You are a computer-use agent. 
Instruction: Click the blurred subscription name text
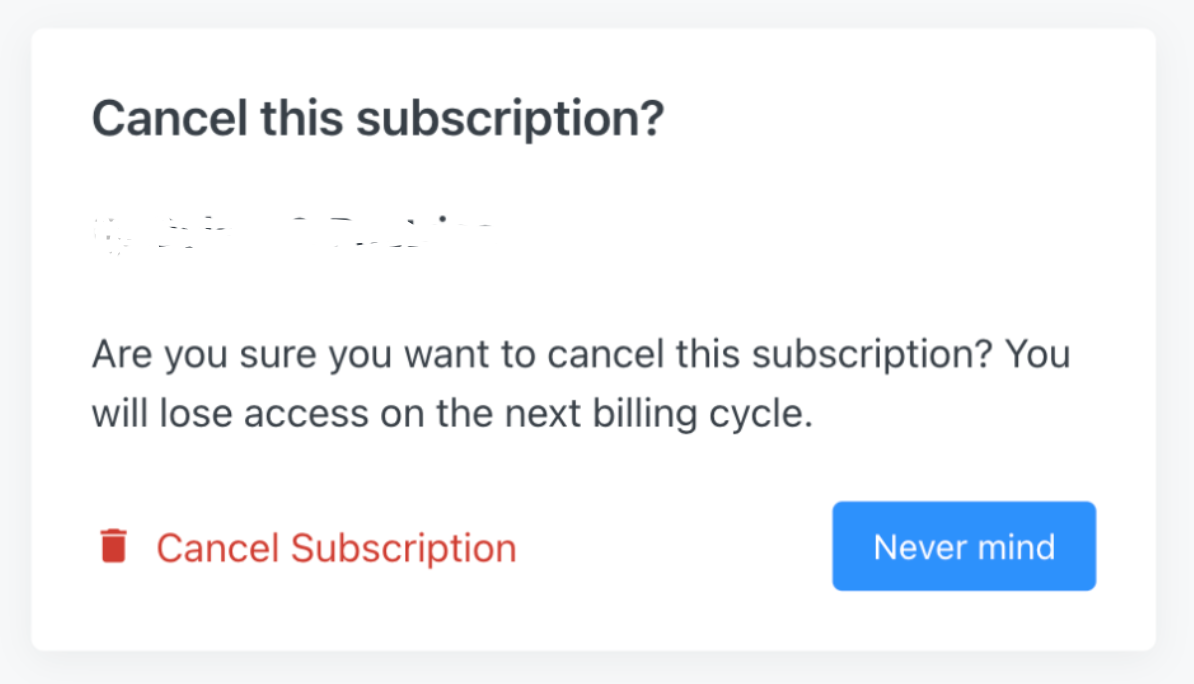290,232
